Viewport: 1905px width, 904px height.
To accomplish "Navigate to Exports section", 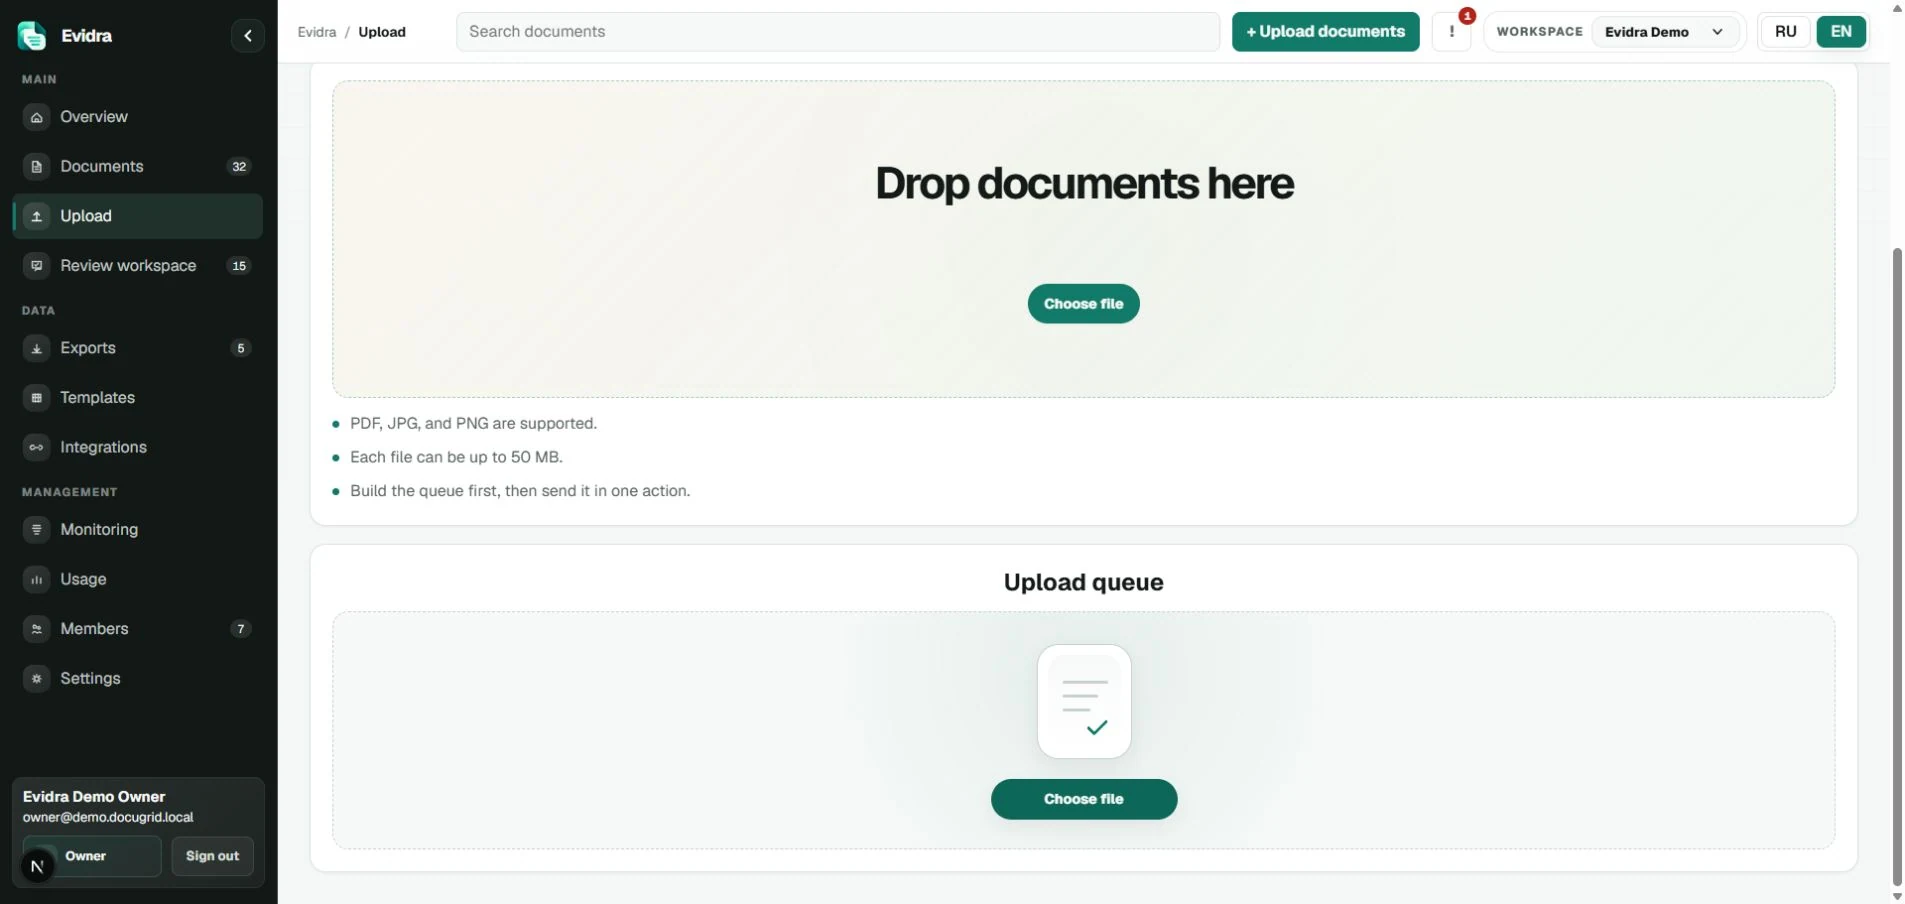I will (x=137, y=348).
